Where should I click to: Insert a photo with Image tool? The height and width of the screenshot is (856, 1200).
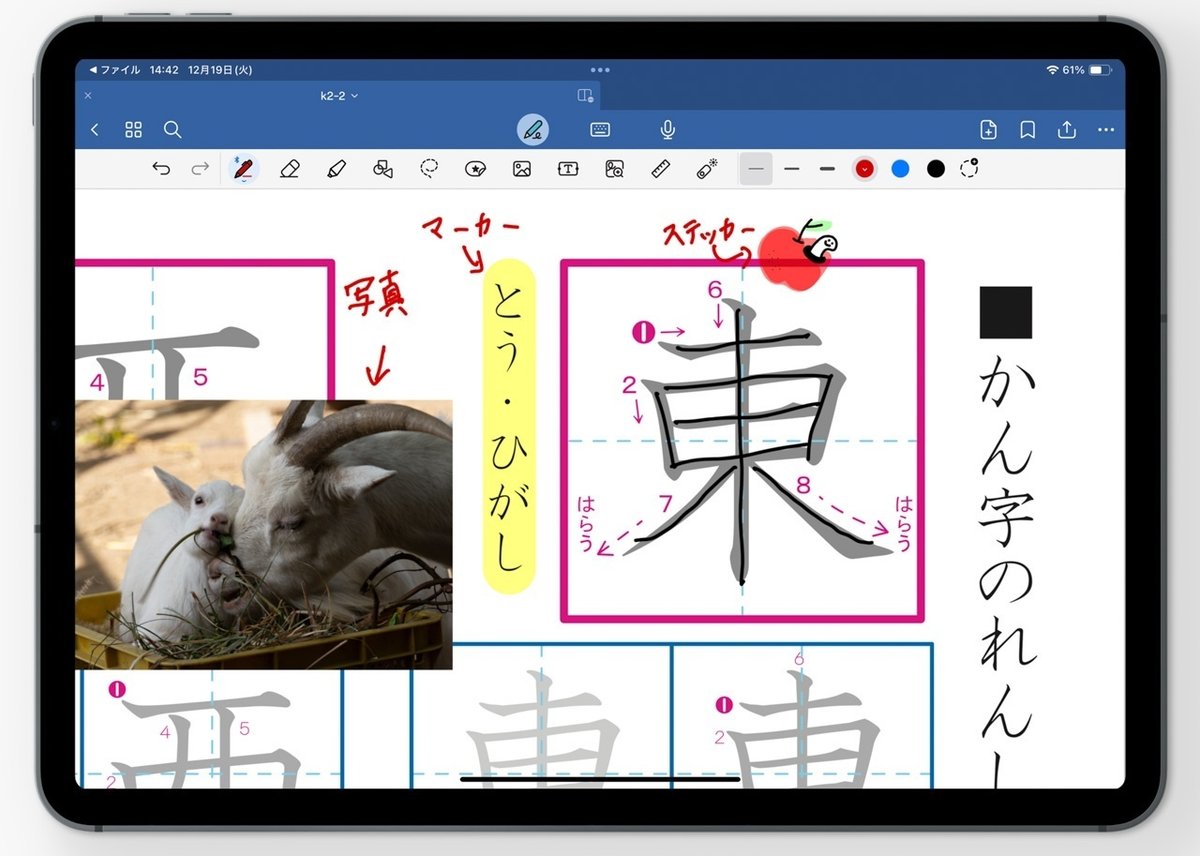[x=521, y=169]
